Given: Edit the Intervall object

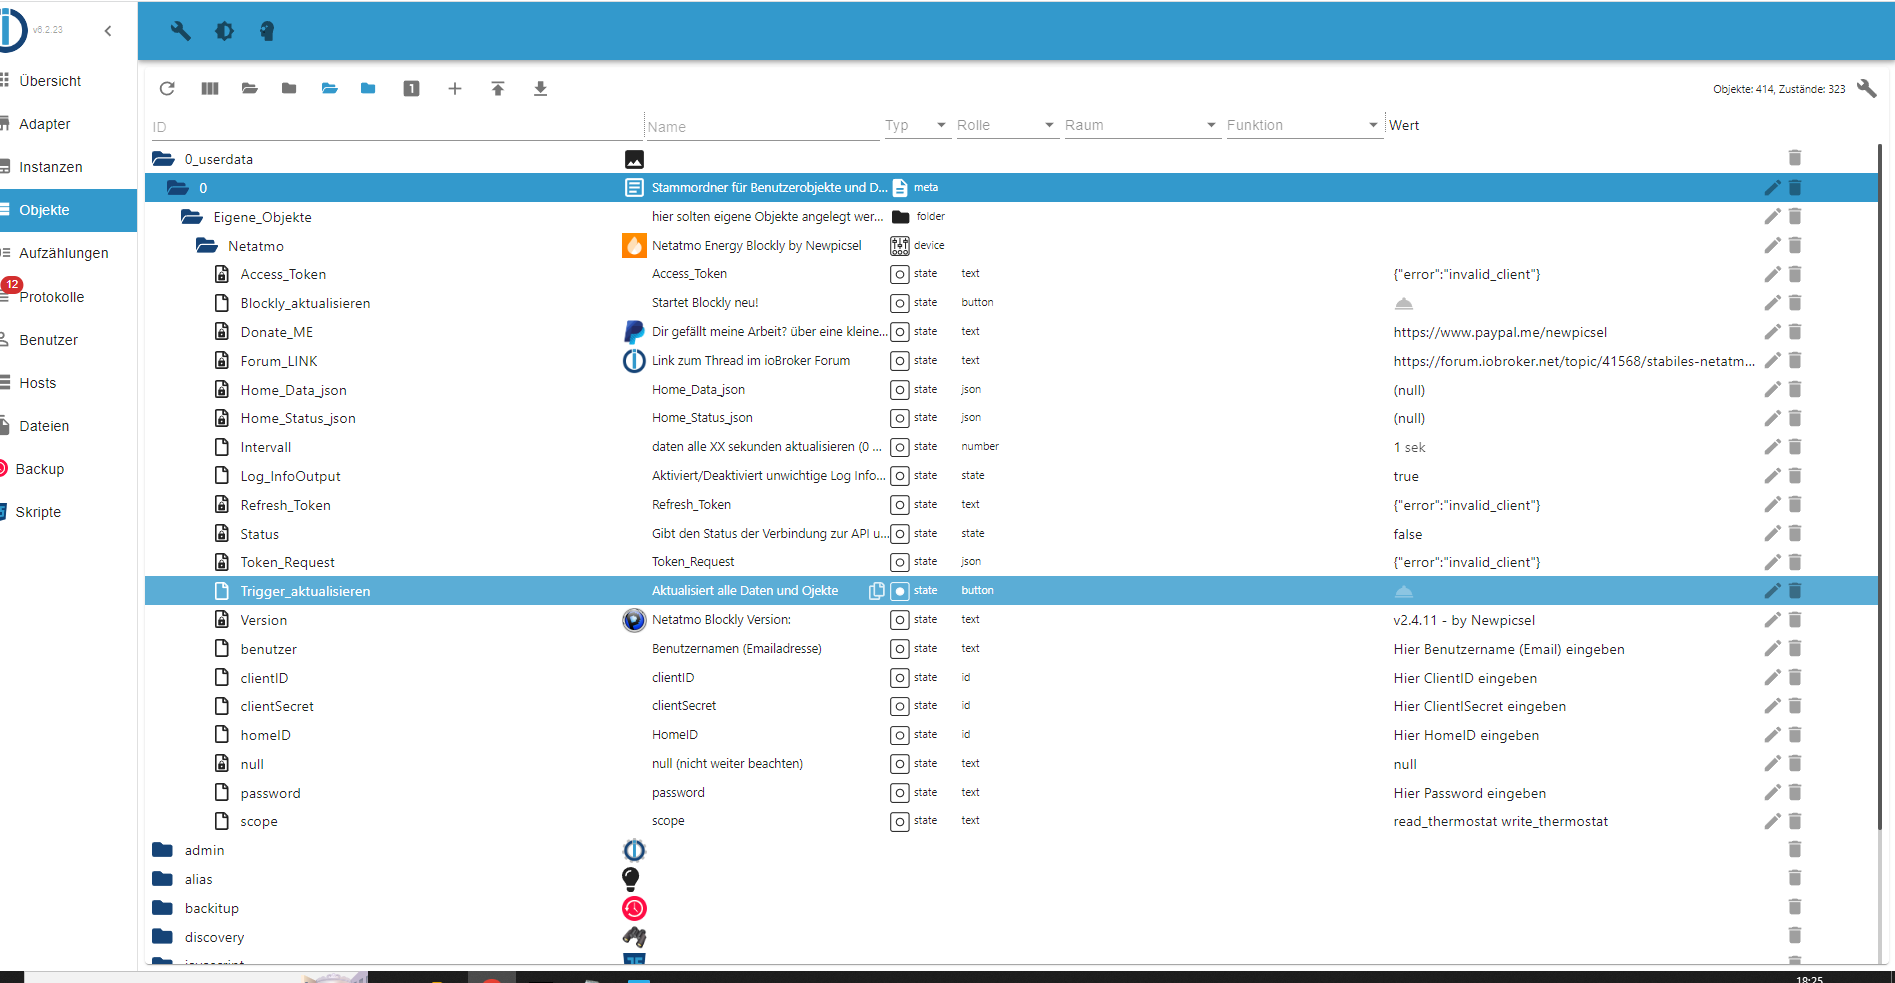Looking at the screenshot, I should click(x=1772, y=447).
